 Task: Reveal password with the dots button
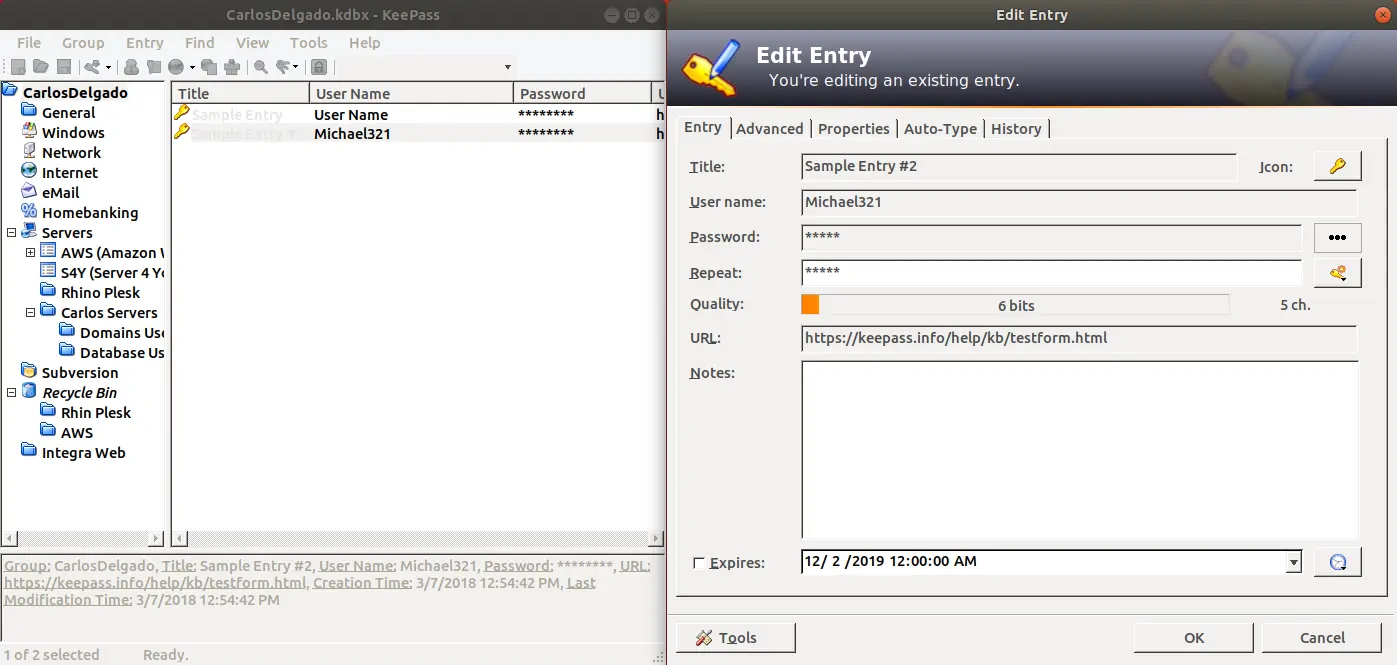coord(1337,237)
